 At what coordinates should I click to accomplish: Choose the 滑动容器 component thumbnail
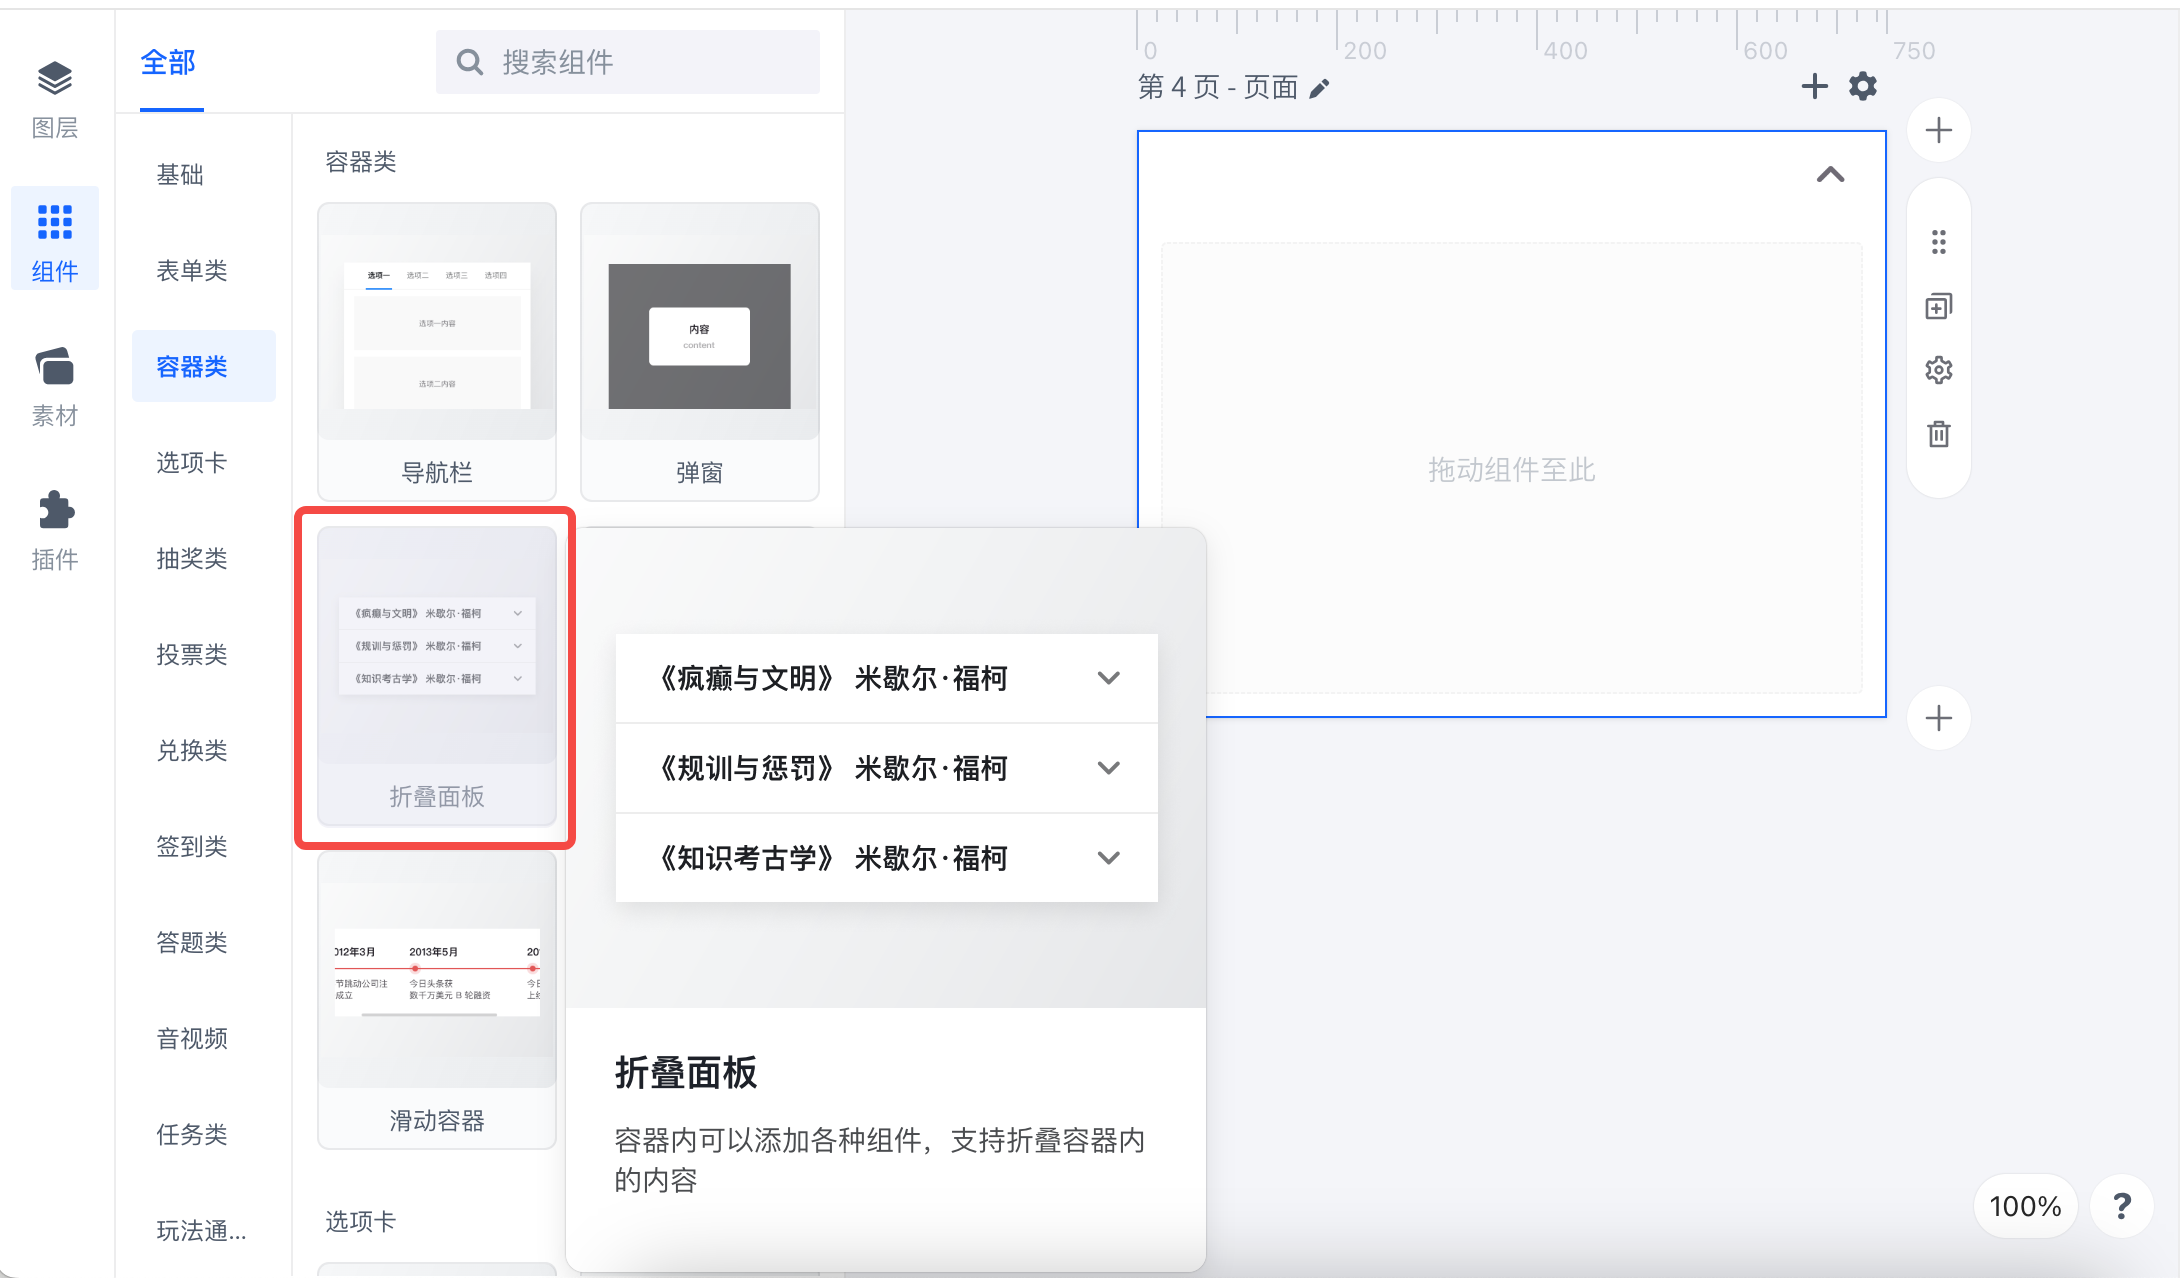437,999
